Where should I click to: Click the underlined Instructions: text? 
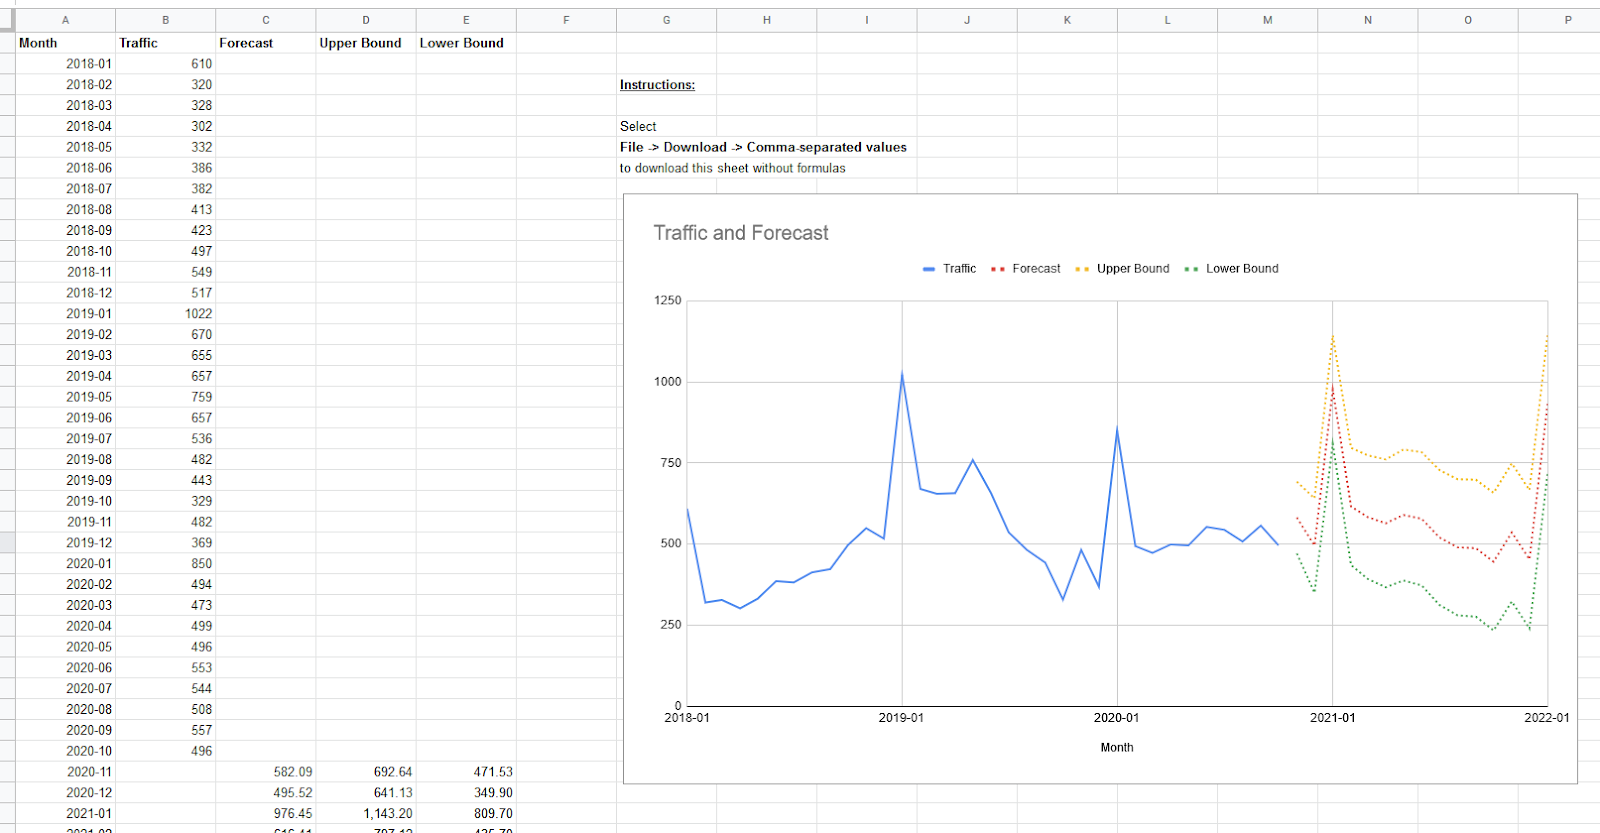pyautogui.click(x=657, y=85)
